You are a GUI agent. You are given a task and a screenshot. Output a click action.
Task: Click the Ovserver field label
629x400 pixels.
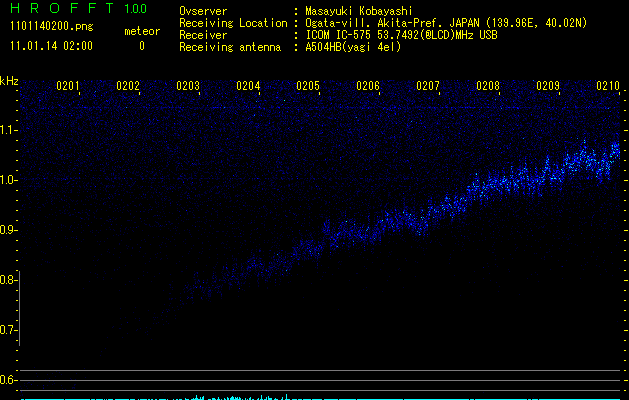tap(203, 11)
